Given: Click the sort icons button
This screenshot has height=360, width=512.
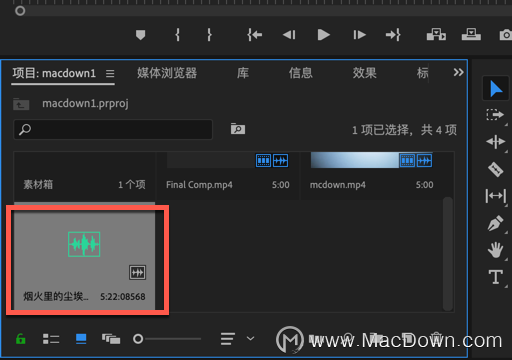Looking at the screenshot, I should (228, 339).
